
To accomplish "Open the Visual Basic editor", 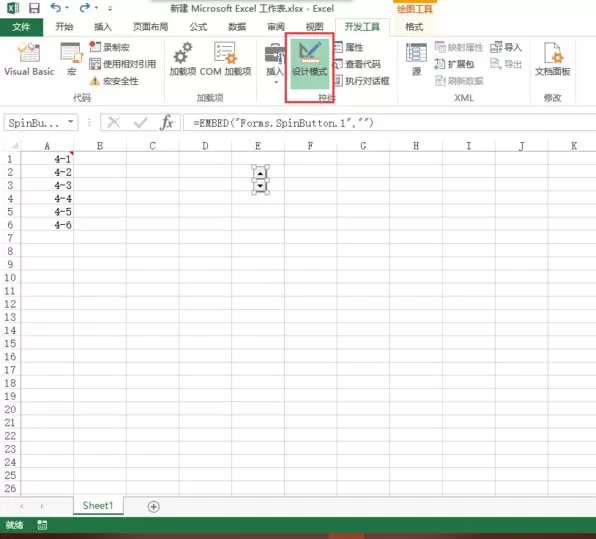I will tap(29, 59).
